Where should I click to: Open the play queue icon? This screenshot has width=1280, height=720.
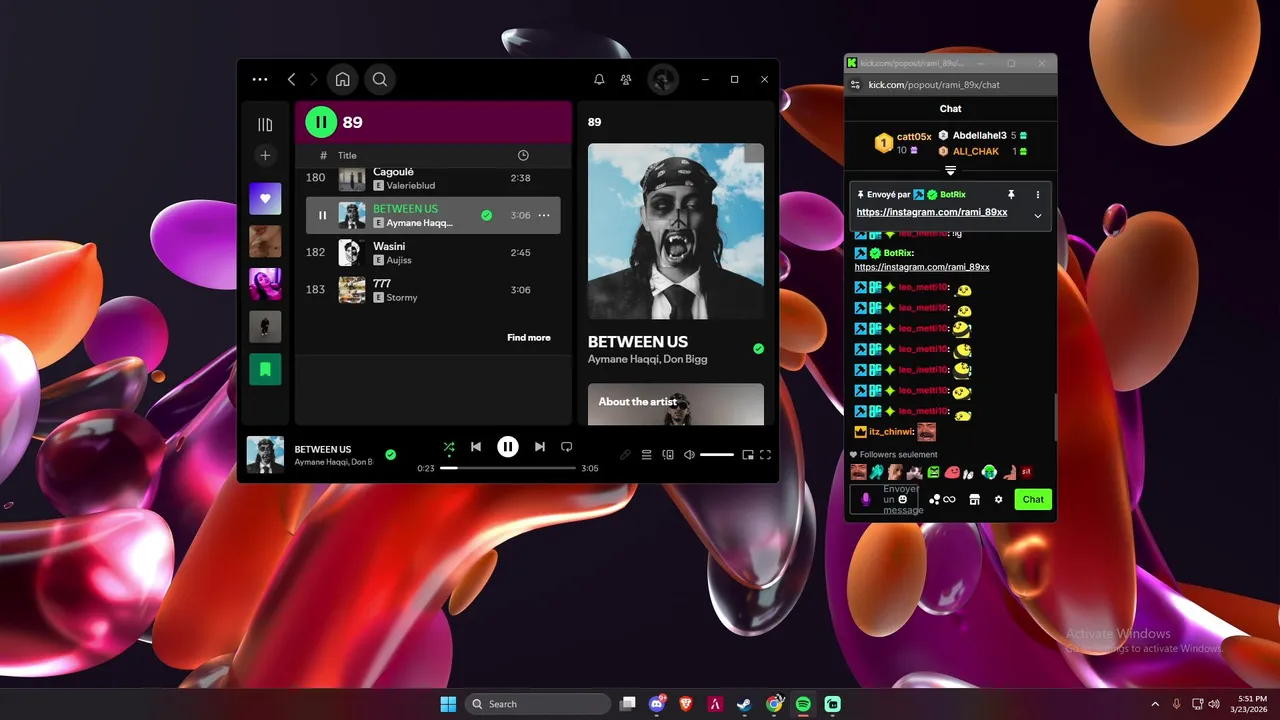[647, 455]
